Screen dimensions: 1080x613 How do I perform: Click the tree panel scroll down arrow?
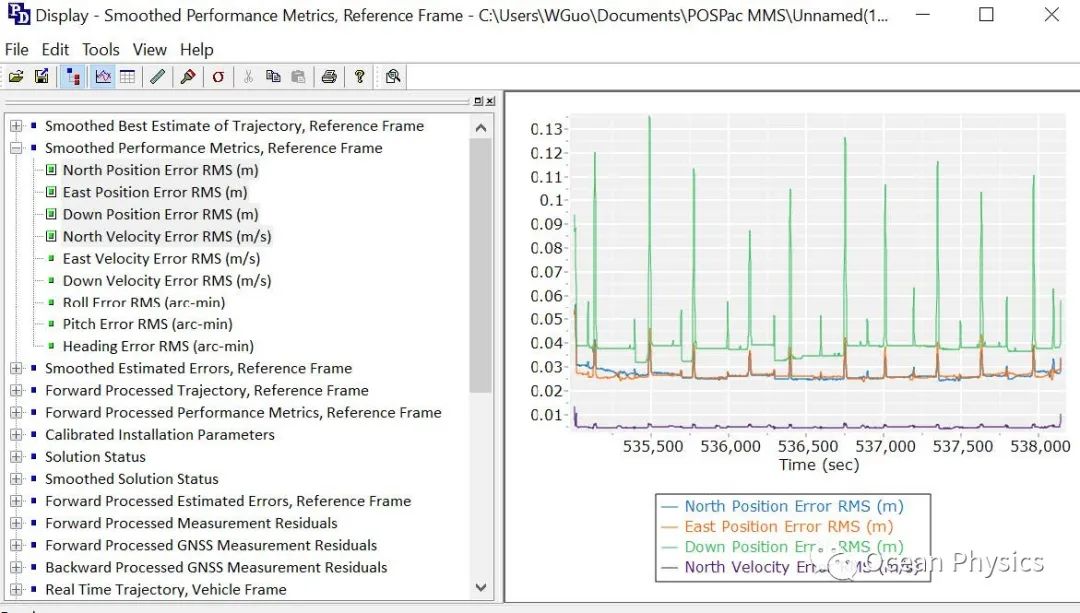tap(481, 589)
